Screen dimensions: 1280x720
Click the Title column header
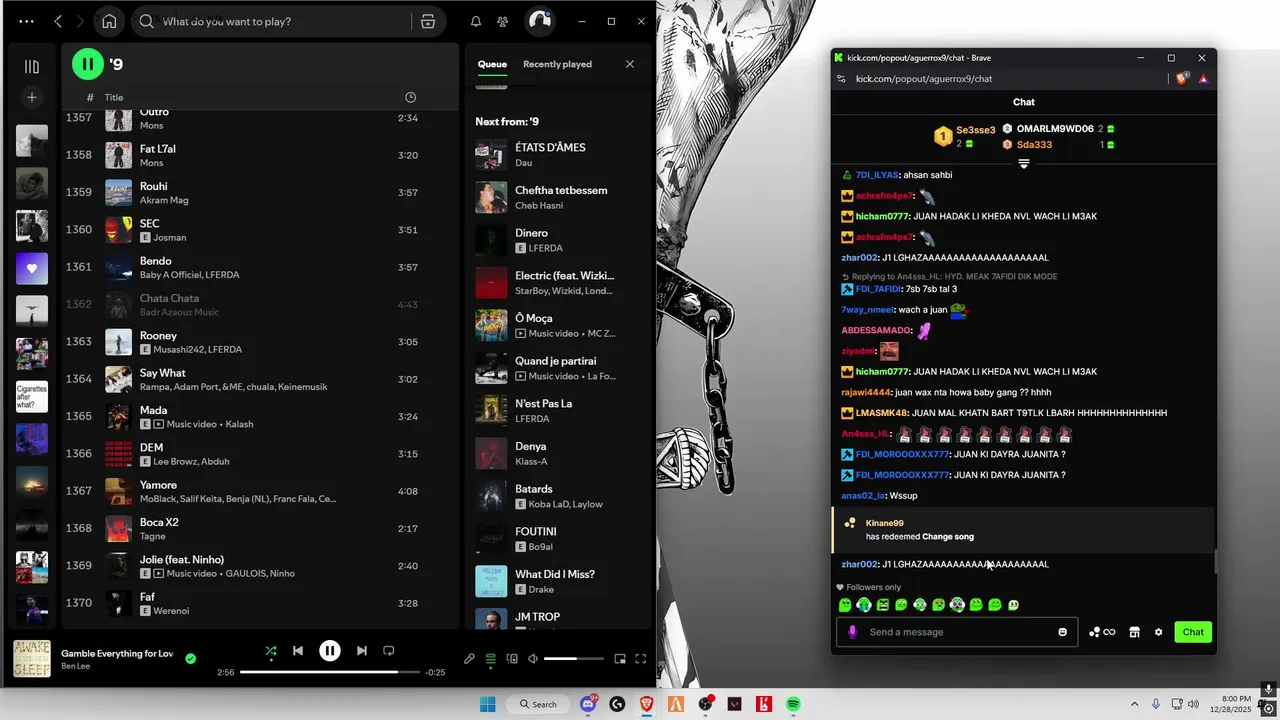click(x=114, y=97)
